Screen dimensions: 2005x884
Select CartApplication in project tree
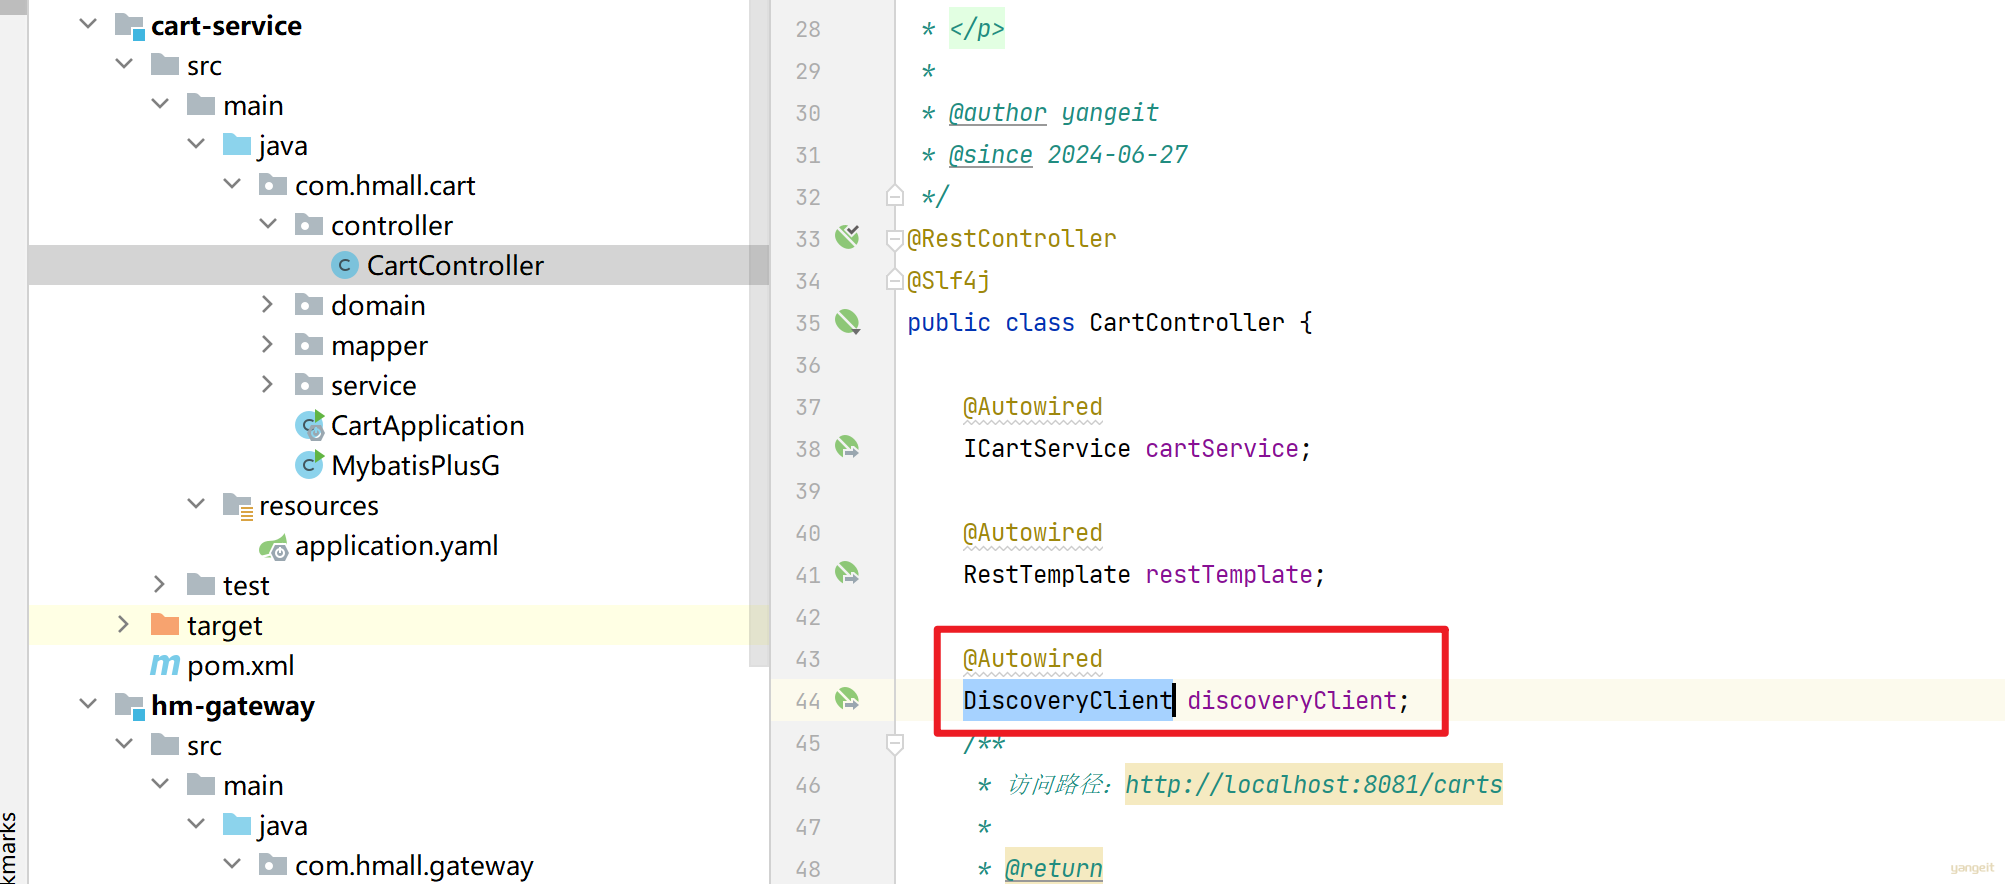[427, 425]
